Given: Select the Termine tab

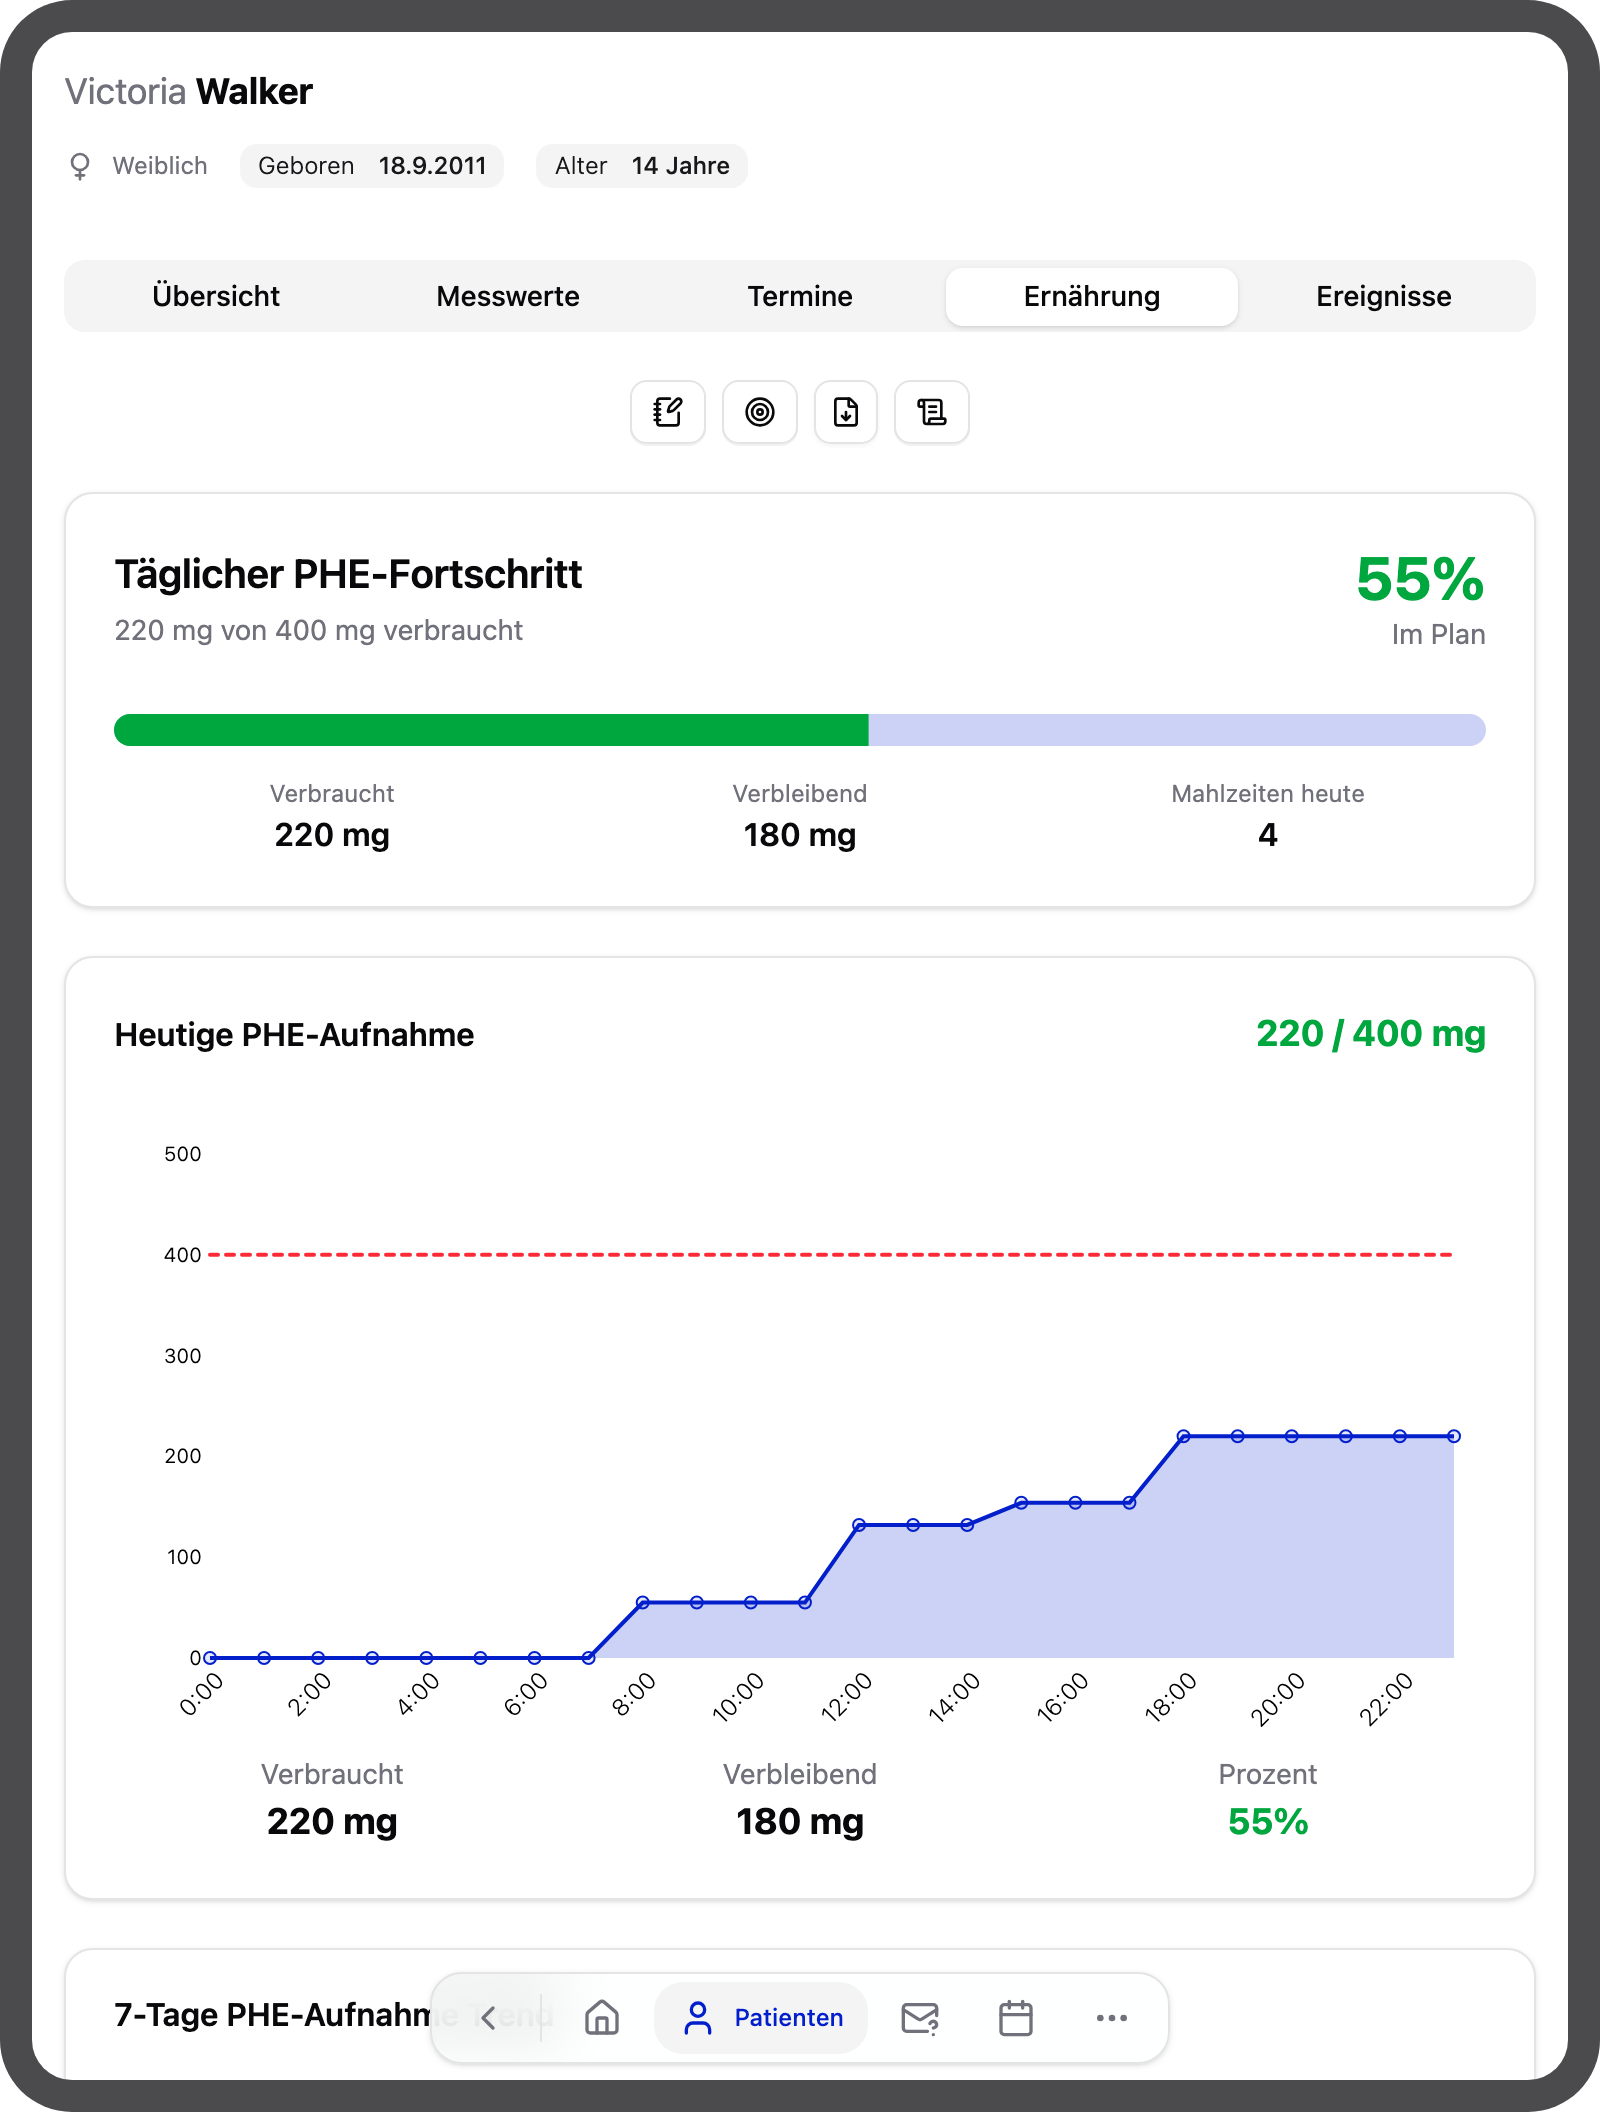Looking at the screenshot, I should [800, 296].
